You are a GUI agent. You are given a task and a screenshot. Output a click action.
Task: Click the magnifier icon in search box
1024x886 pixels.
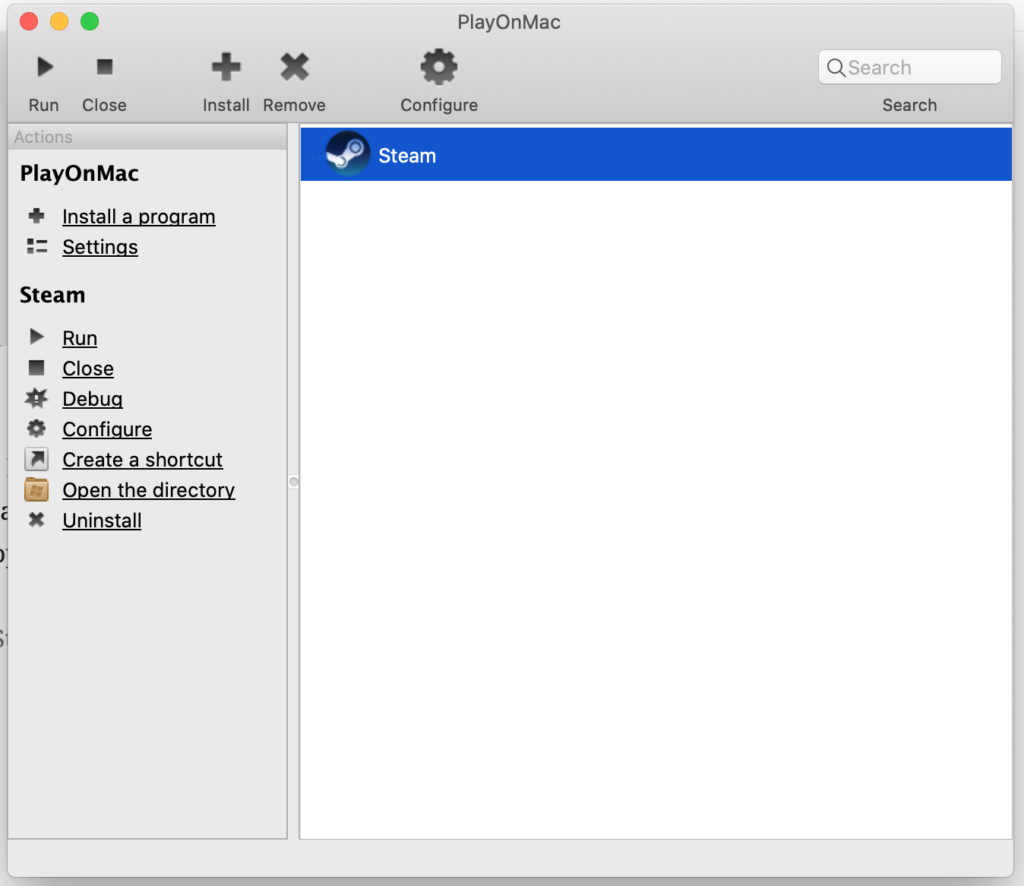click(x=835, y=67)
